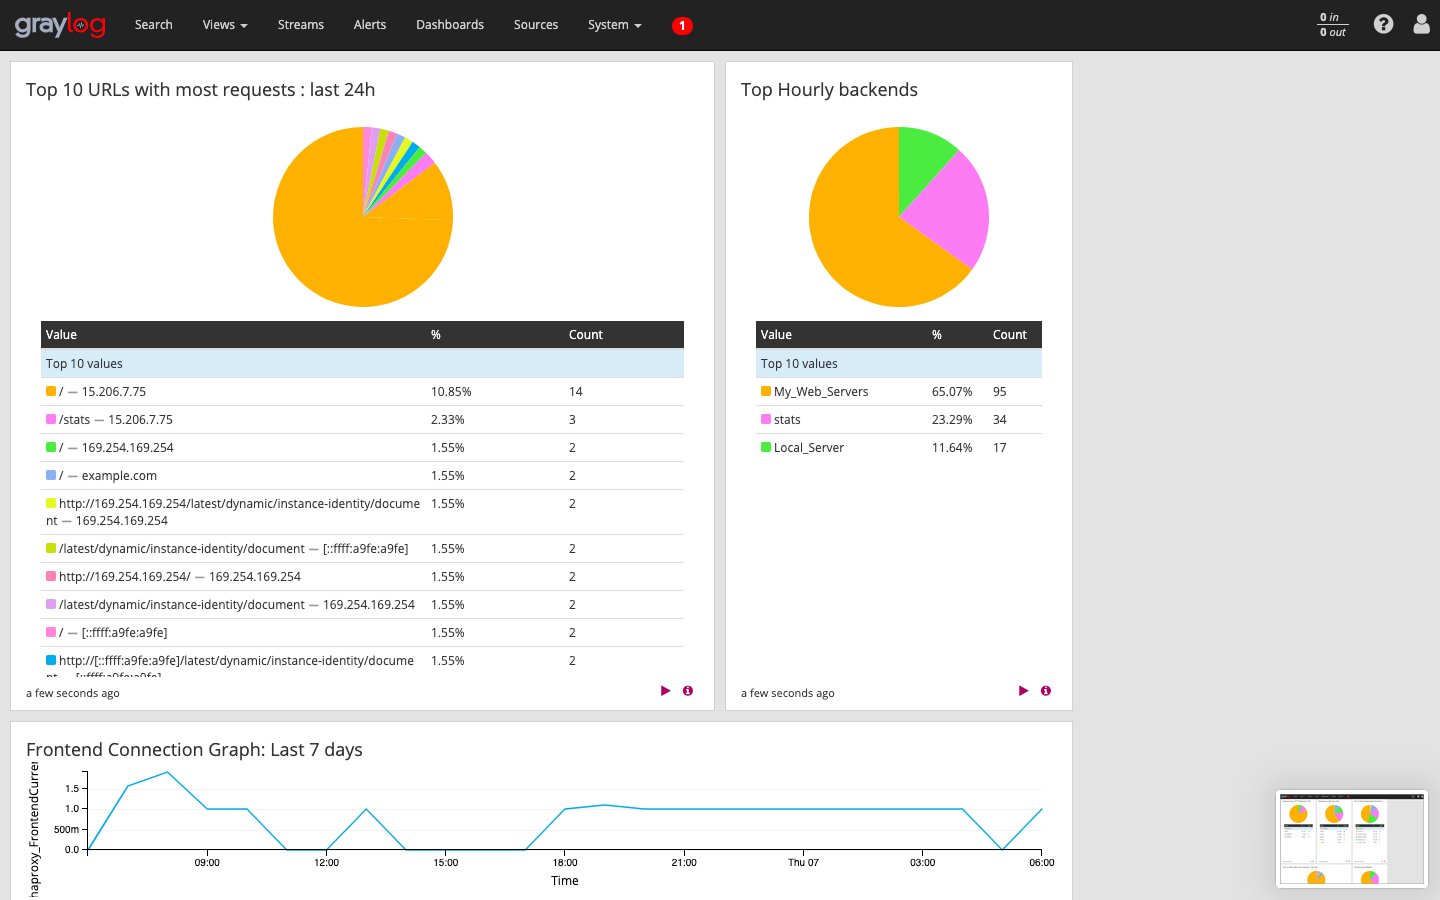Click green swatch for Local_Server

coord(766,447)
